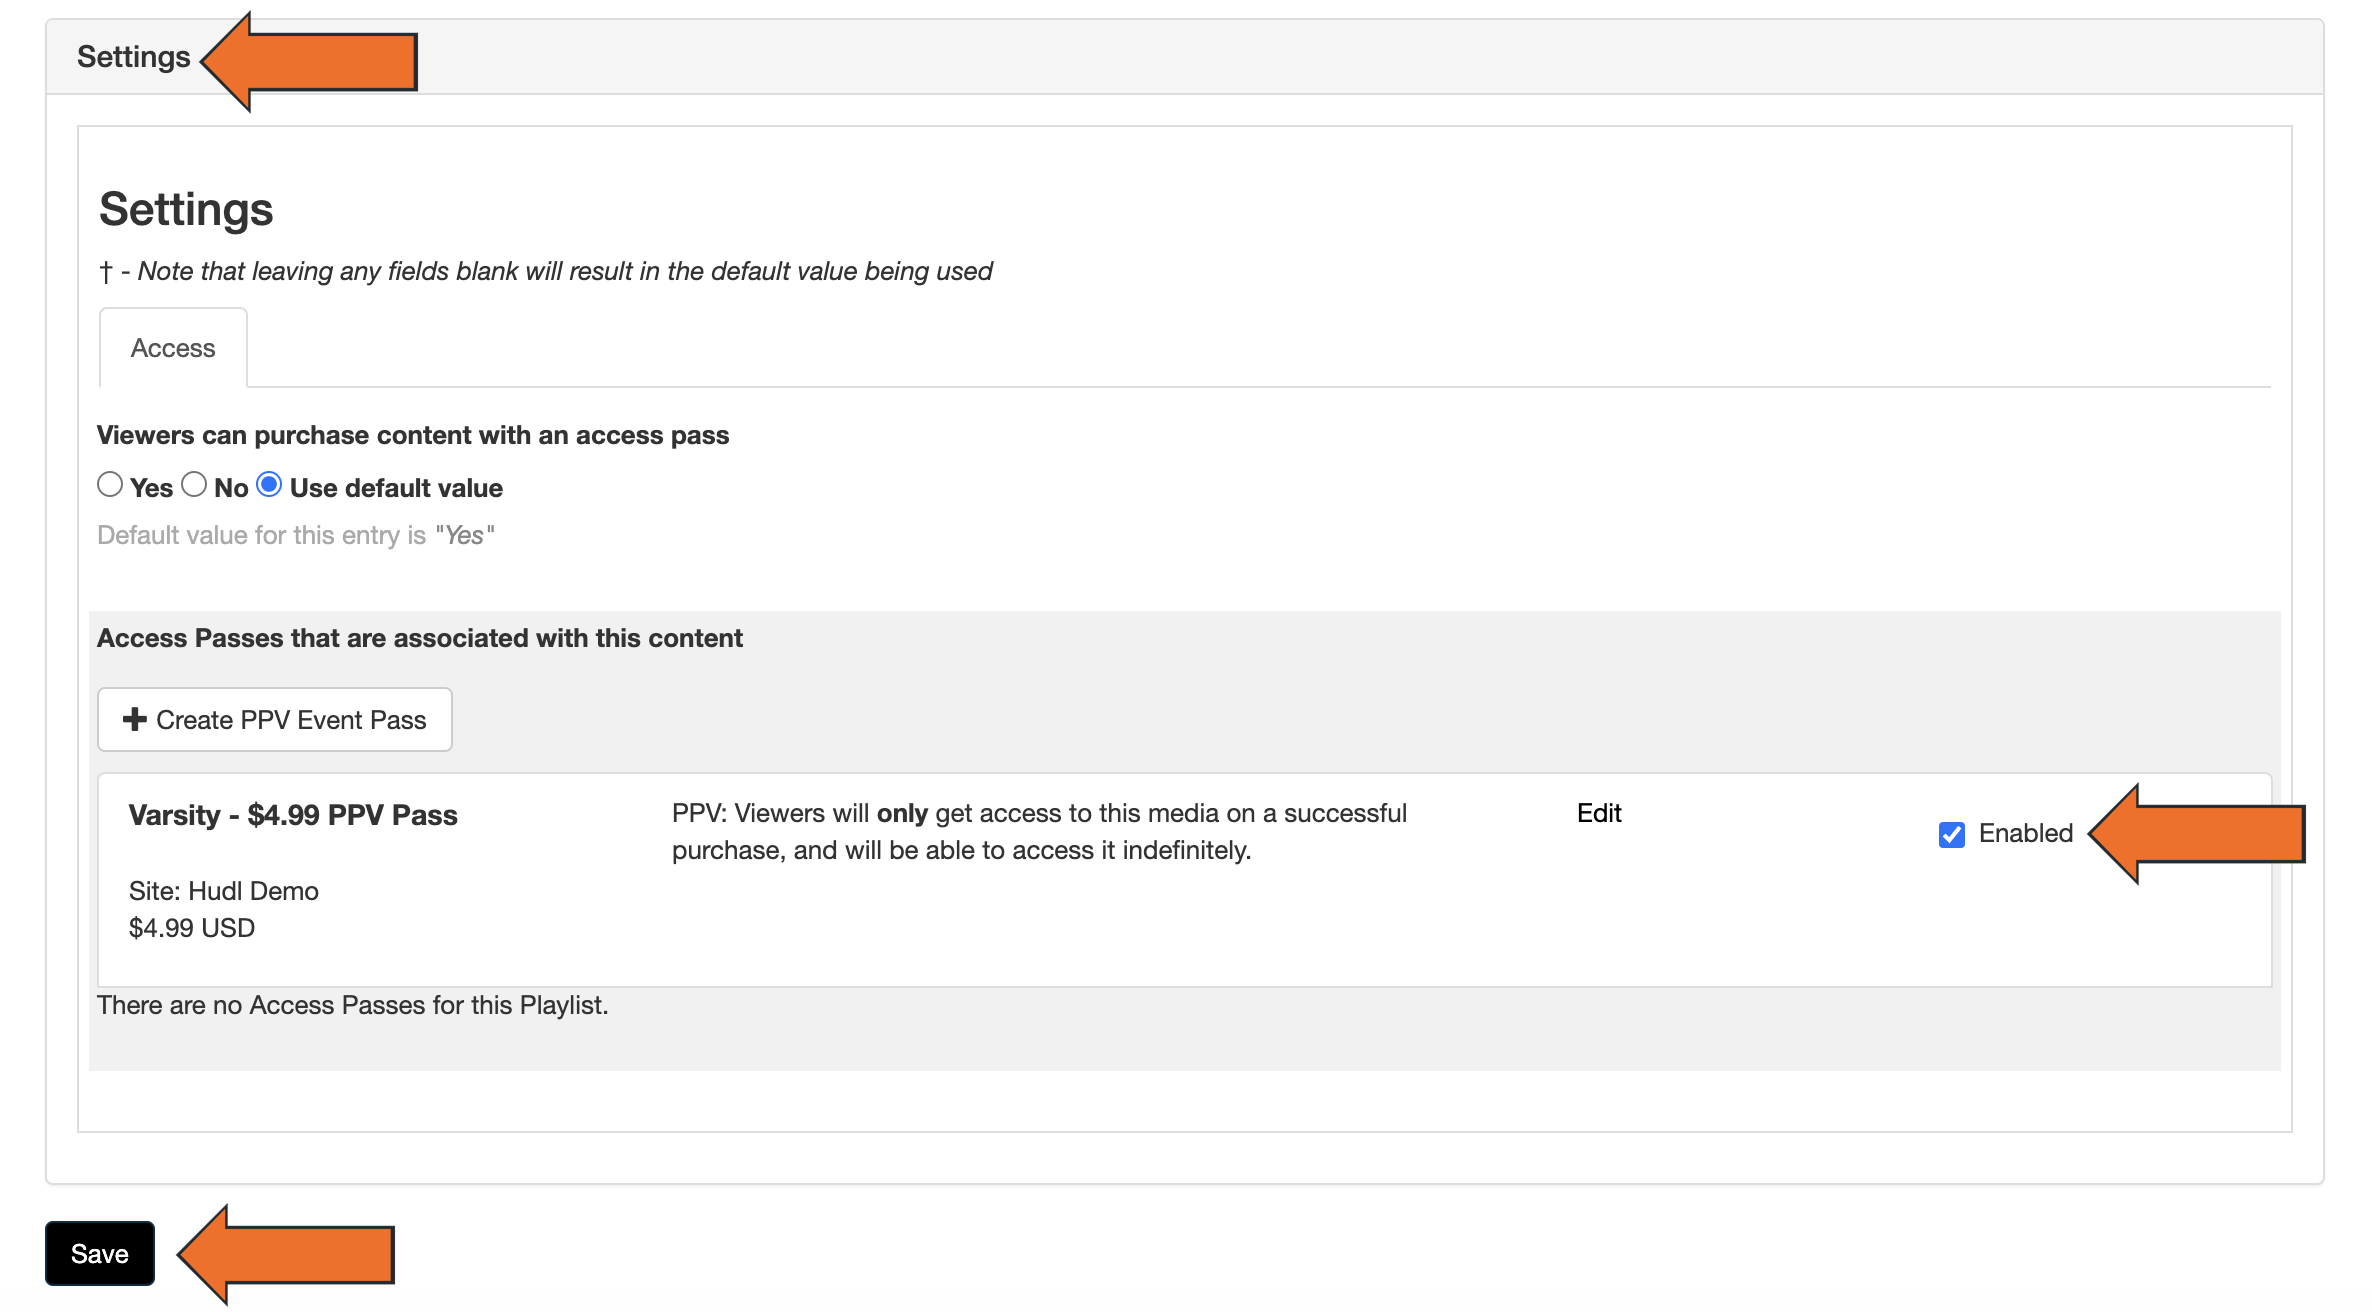Click the Settings section header
Screen dimensions: 2372x1312
133,56
